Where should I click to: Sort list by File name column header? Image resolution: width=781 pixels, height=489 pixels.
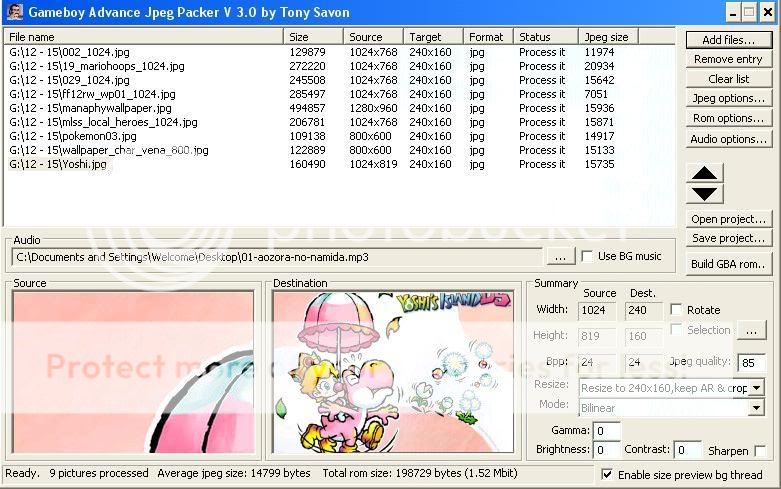tap(143, 37)
